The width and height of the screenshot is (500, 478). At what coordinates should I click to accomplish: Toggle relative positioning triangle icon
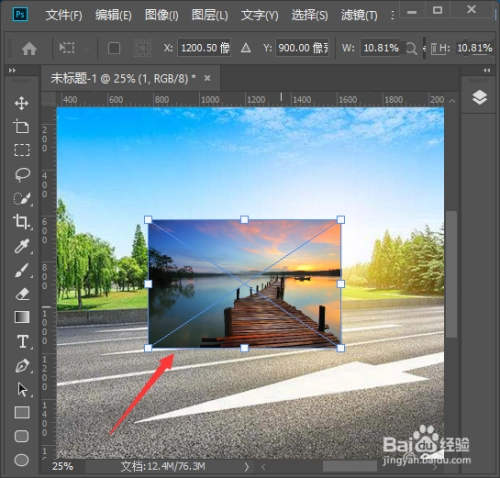coord(246,48)
